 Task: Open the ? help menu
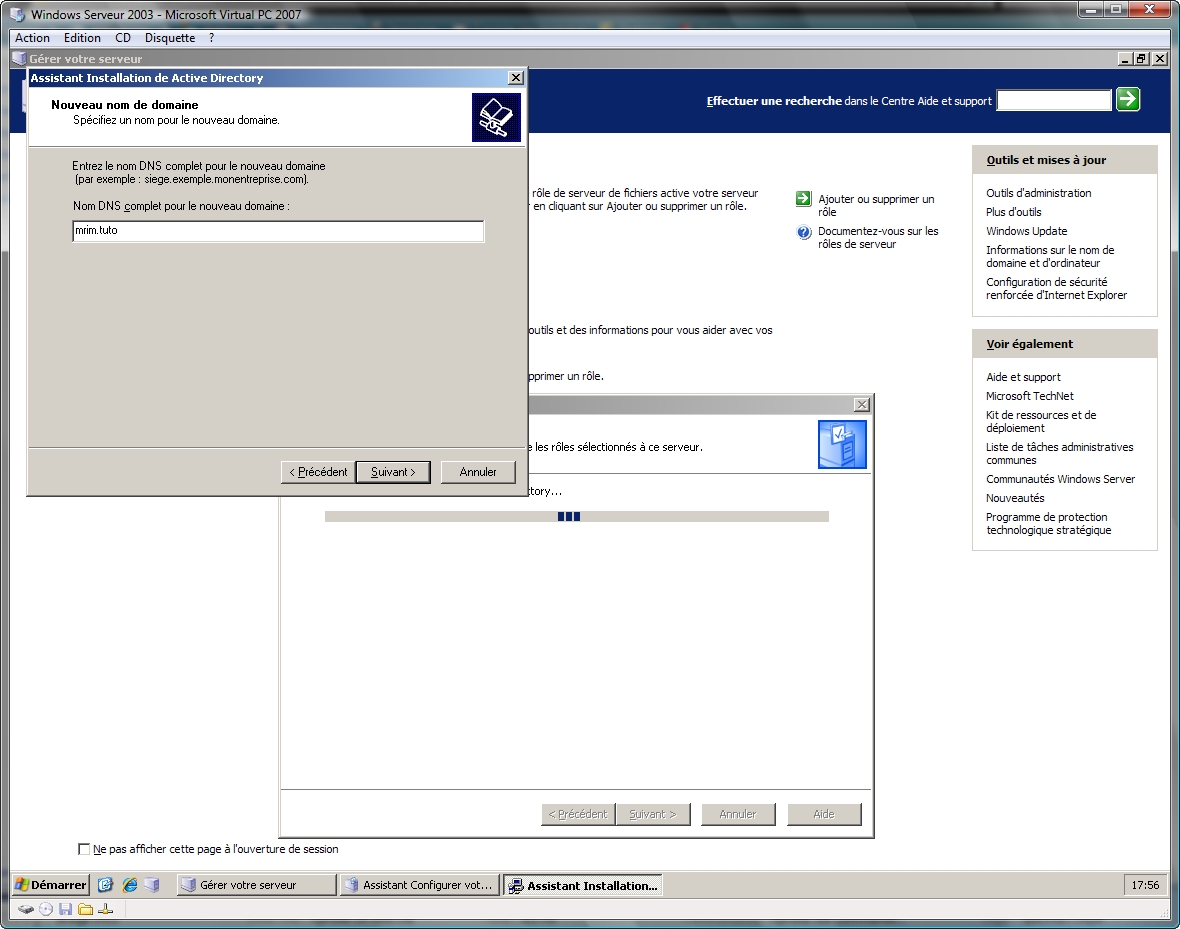point(211,38)
